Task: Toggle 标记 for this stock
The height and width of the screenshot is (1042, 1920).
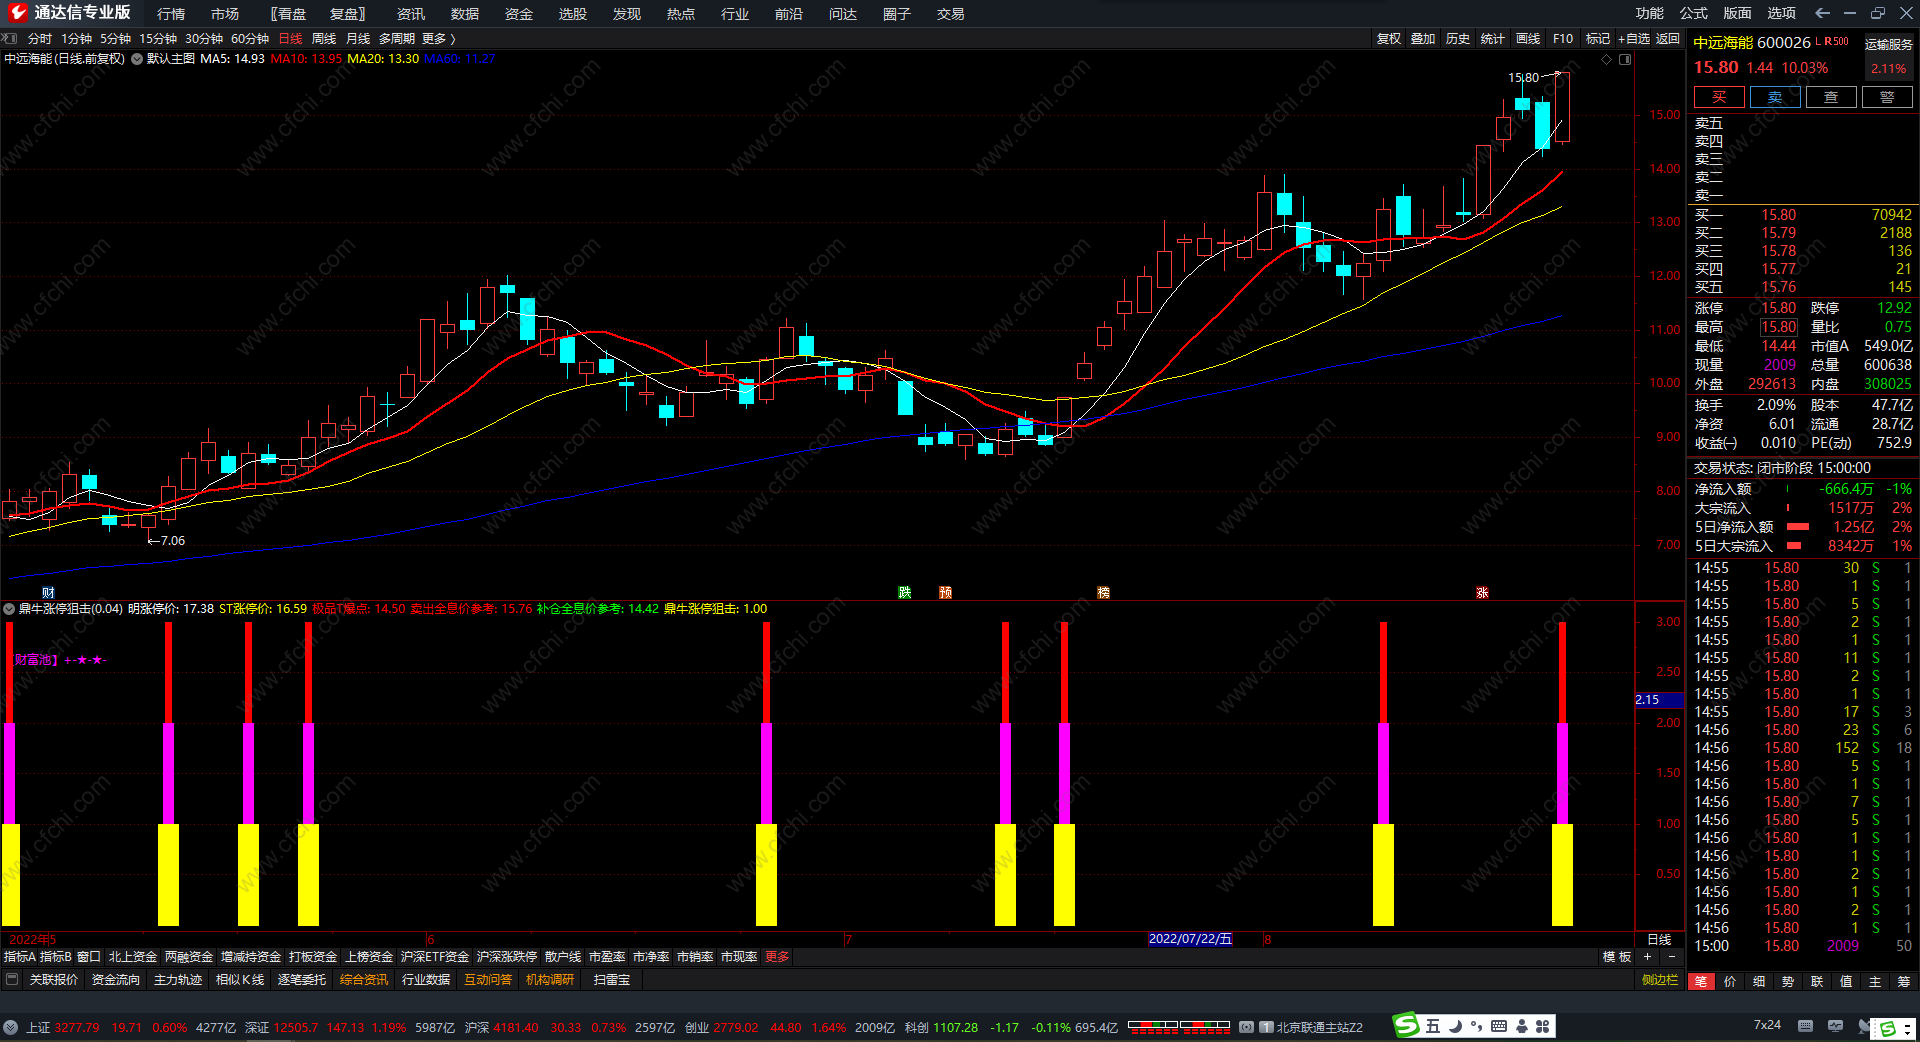Action: (1598, 39)
